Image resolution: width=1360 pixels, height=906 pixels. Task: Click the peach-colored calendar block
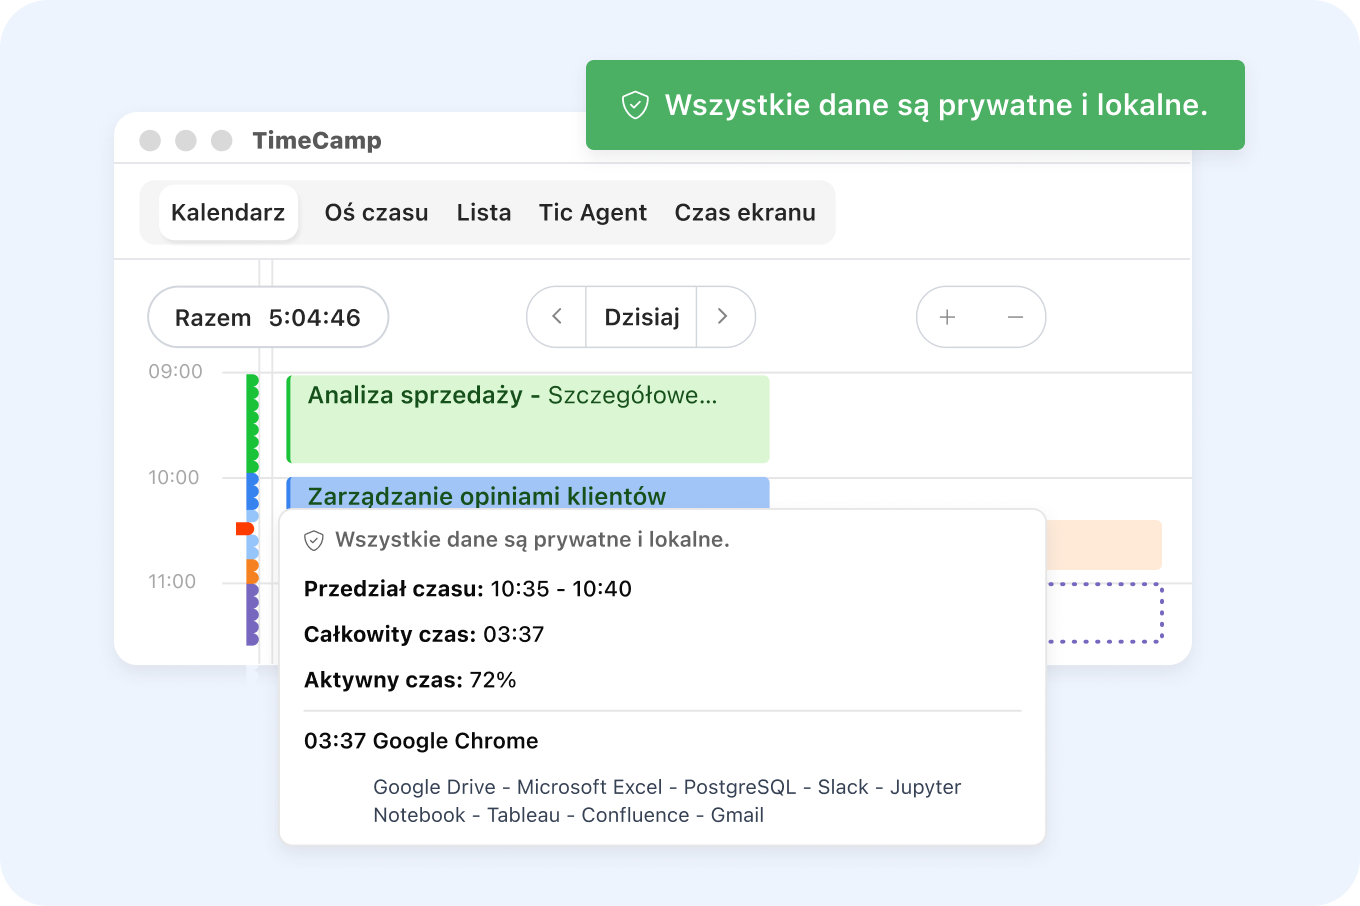pos(1103,545)
